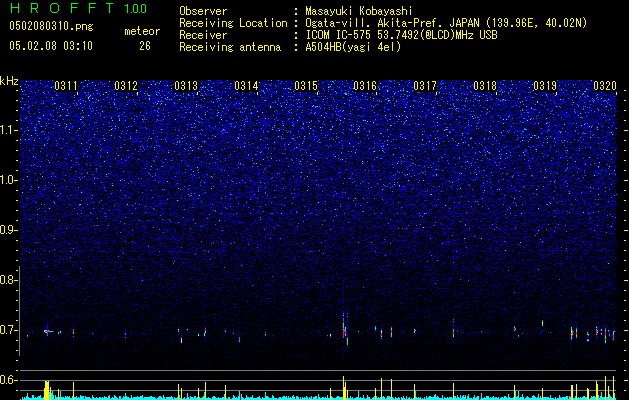This screenshot has height=400, width=629.
Task: Click the 0312 time marker
Action: click(x=126, y=86)
